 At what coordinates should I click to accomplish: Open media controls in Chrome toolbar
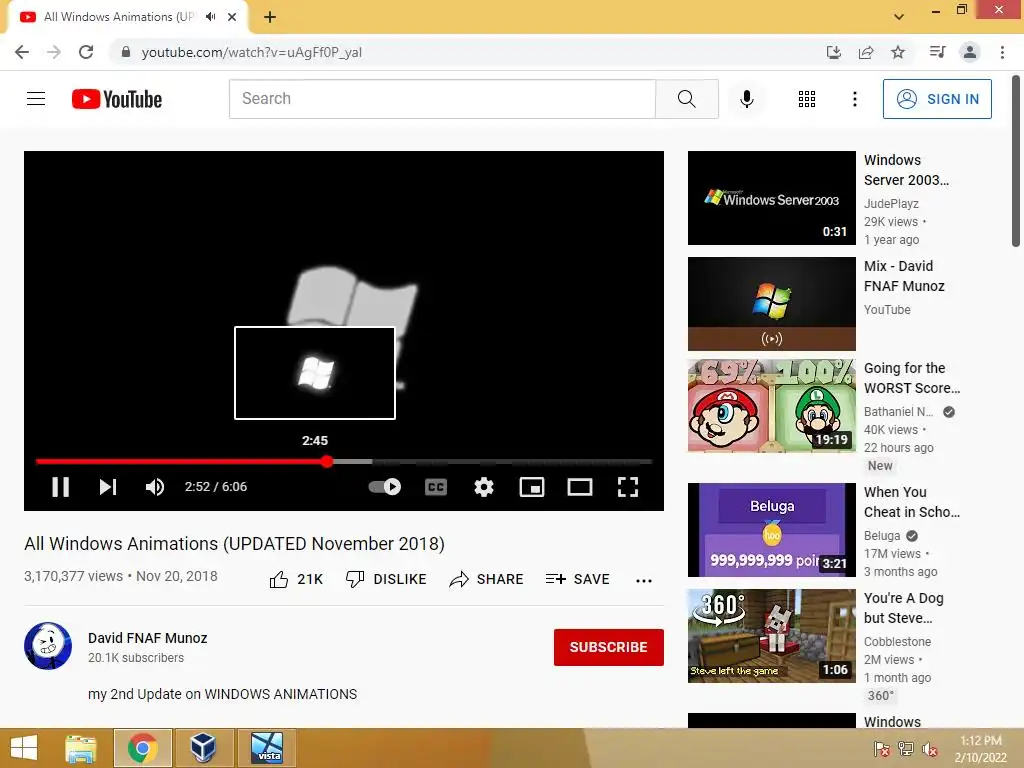(937, 52)
